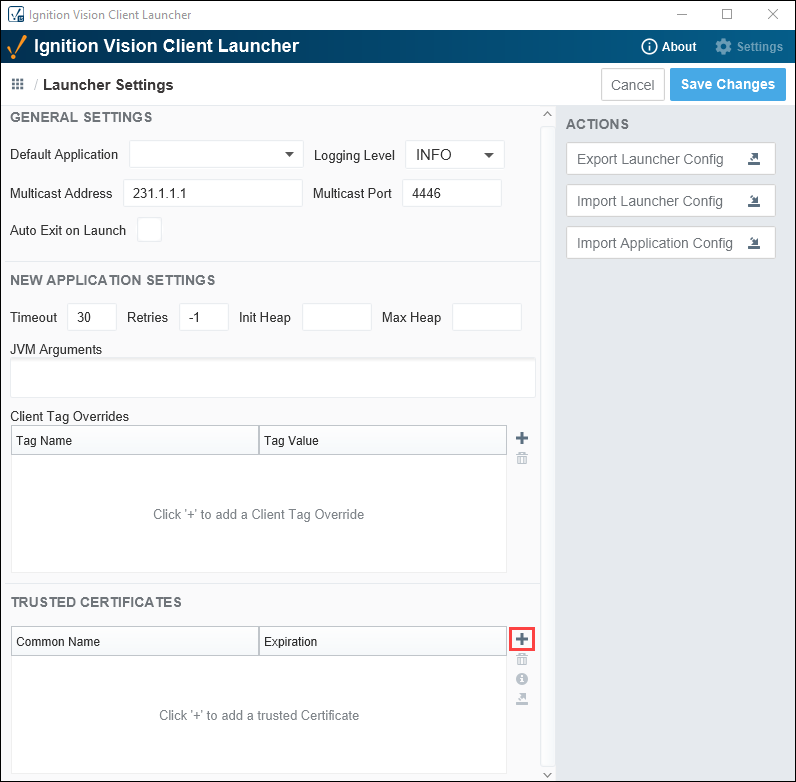Click Import Launcher Config

671,201
